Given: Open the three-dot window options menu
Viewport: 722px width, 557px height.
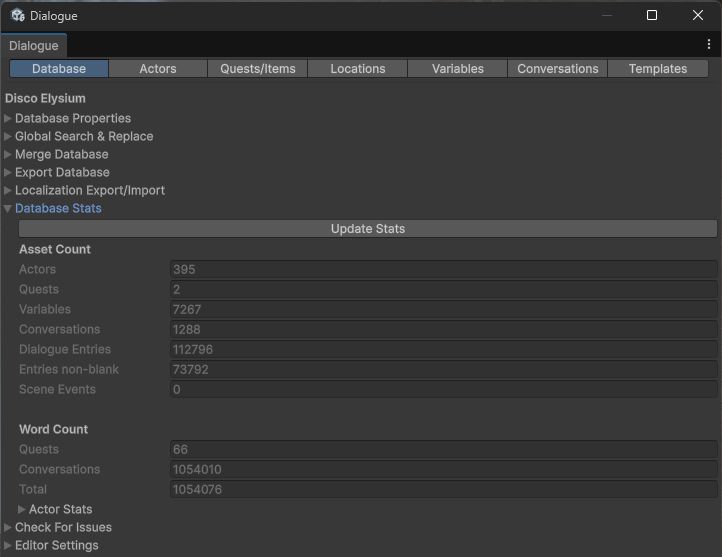Looking at the screenshot, I should point(709,44).
